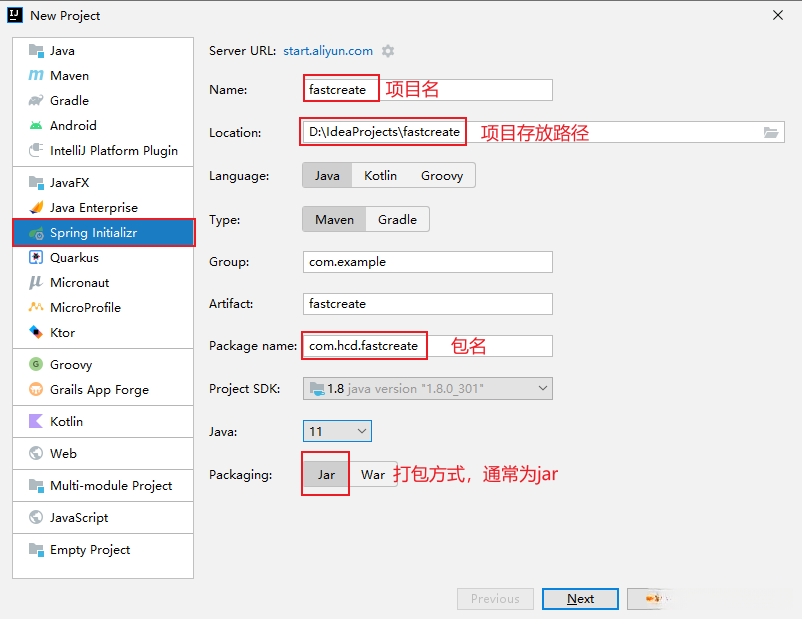Select Quarkus label in generator list
Screen dimensions: 802x619
pos(74,257)
